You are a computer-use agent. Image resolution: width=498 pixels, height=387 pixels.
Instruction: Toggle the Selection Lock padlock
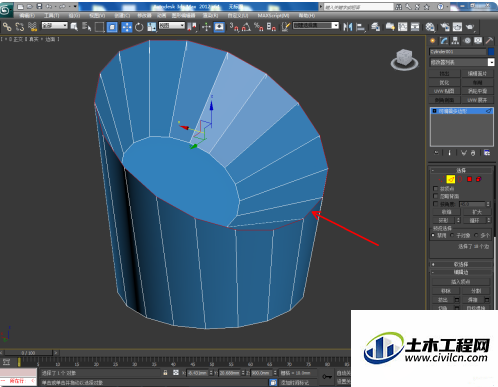coord(165,373)
